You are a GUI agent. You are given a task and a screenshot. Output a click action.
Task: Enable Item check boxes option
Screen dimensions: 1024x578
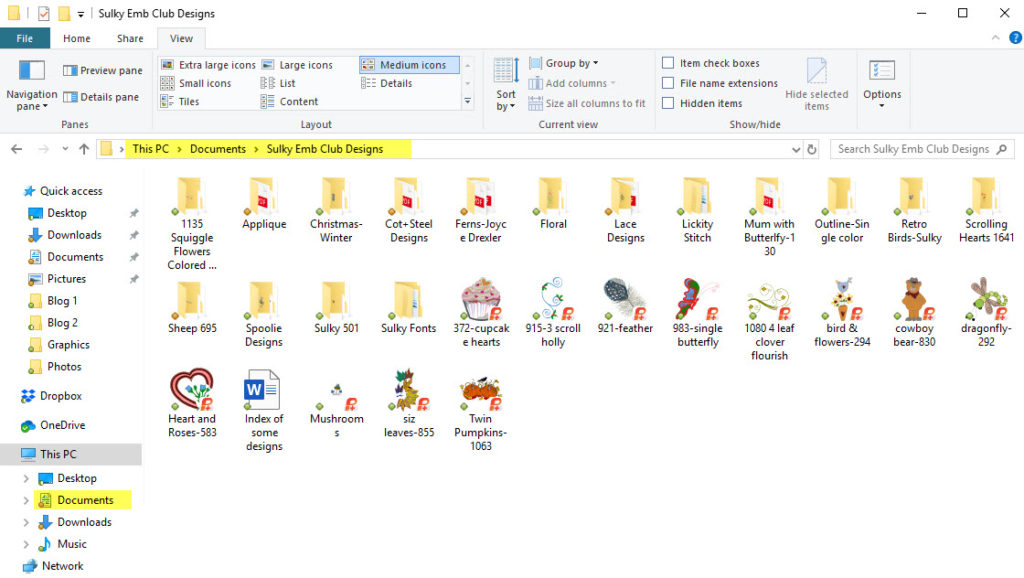[668, 63]
